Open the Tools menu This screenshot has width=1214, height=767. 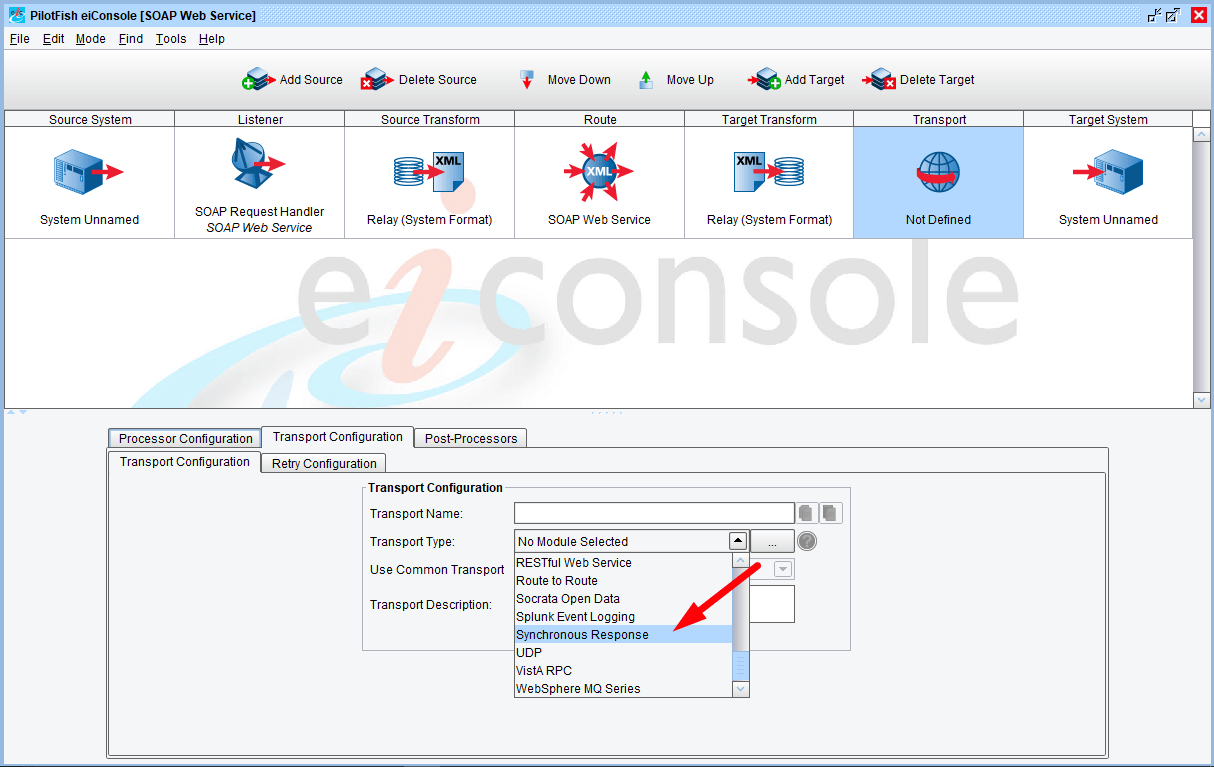click(171, 39)
